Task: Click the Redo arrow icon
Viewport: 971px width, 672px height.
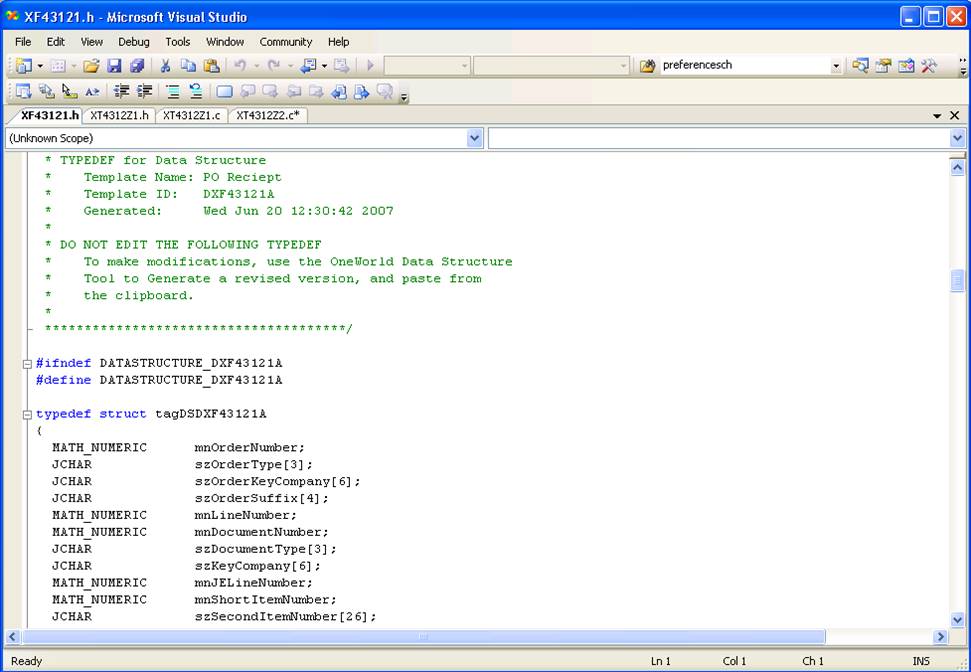Action: click(273, 66)
